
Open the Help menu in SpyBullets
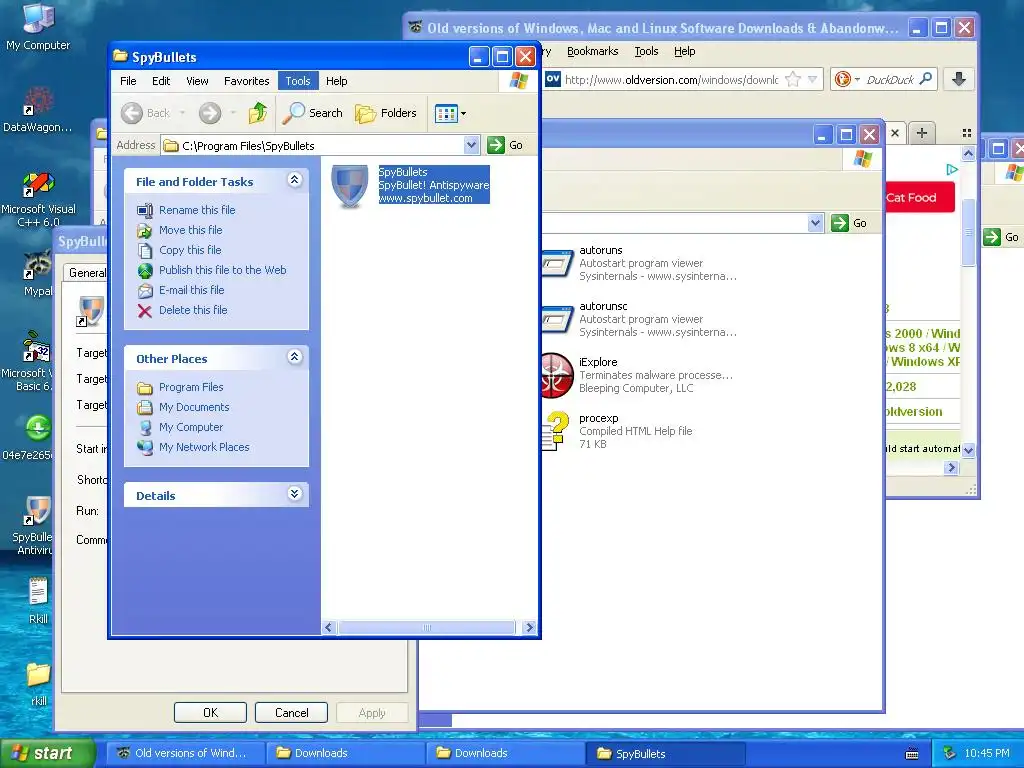point(336,81)
